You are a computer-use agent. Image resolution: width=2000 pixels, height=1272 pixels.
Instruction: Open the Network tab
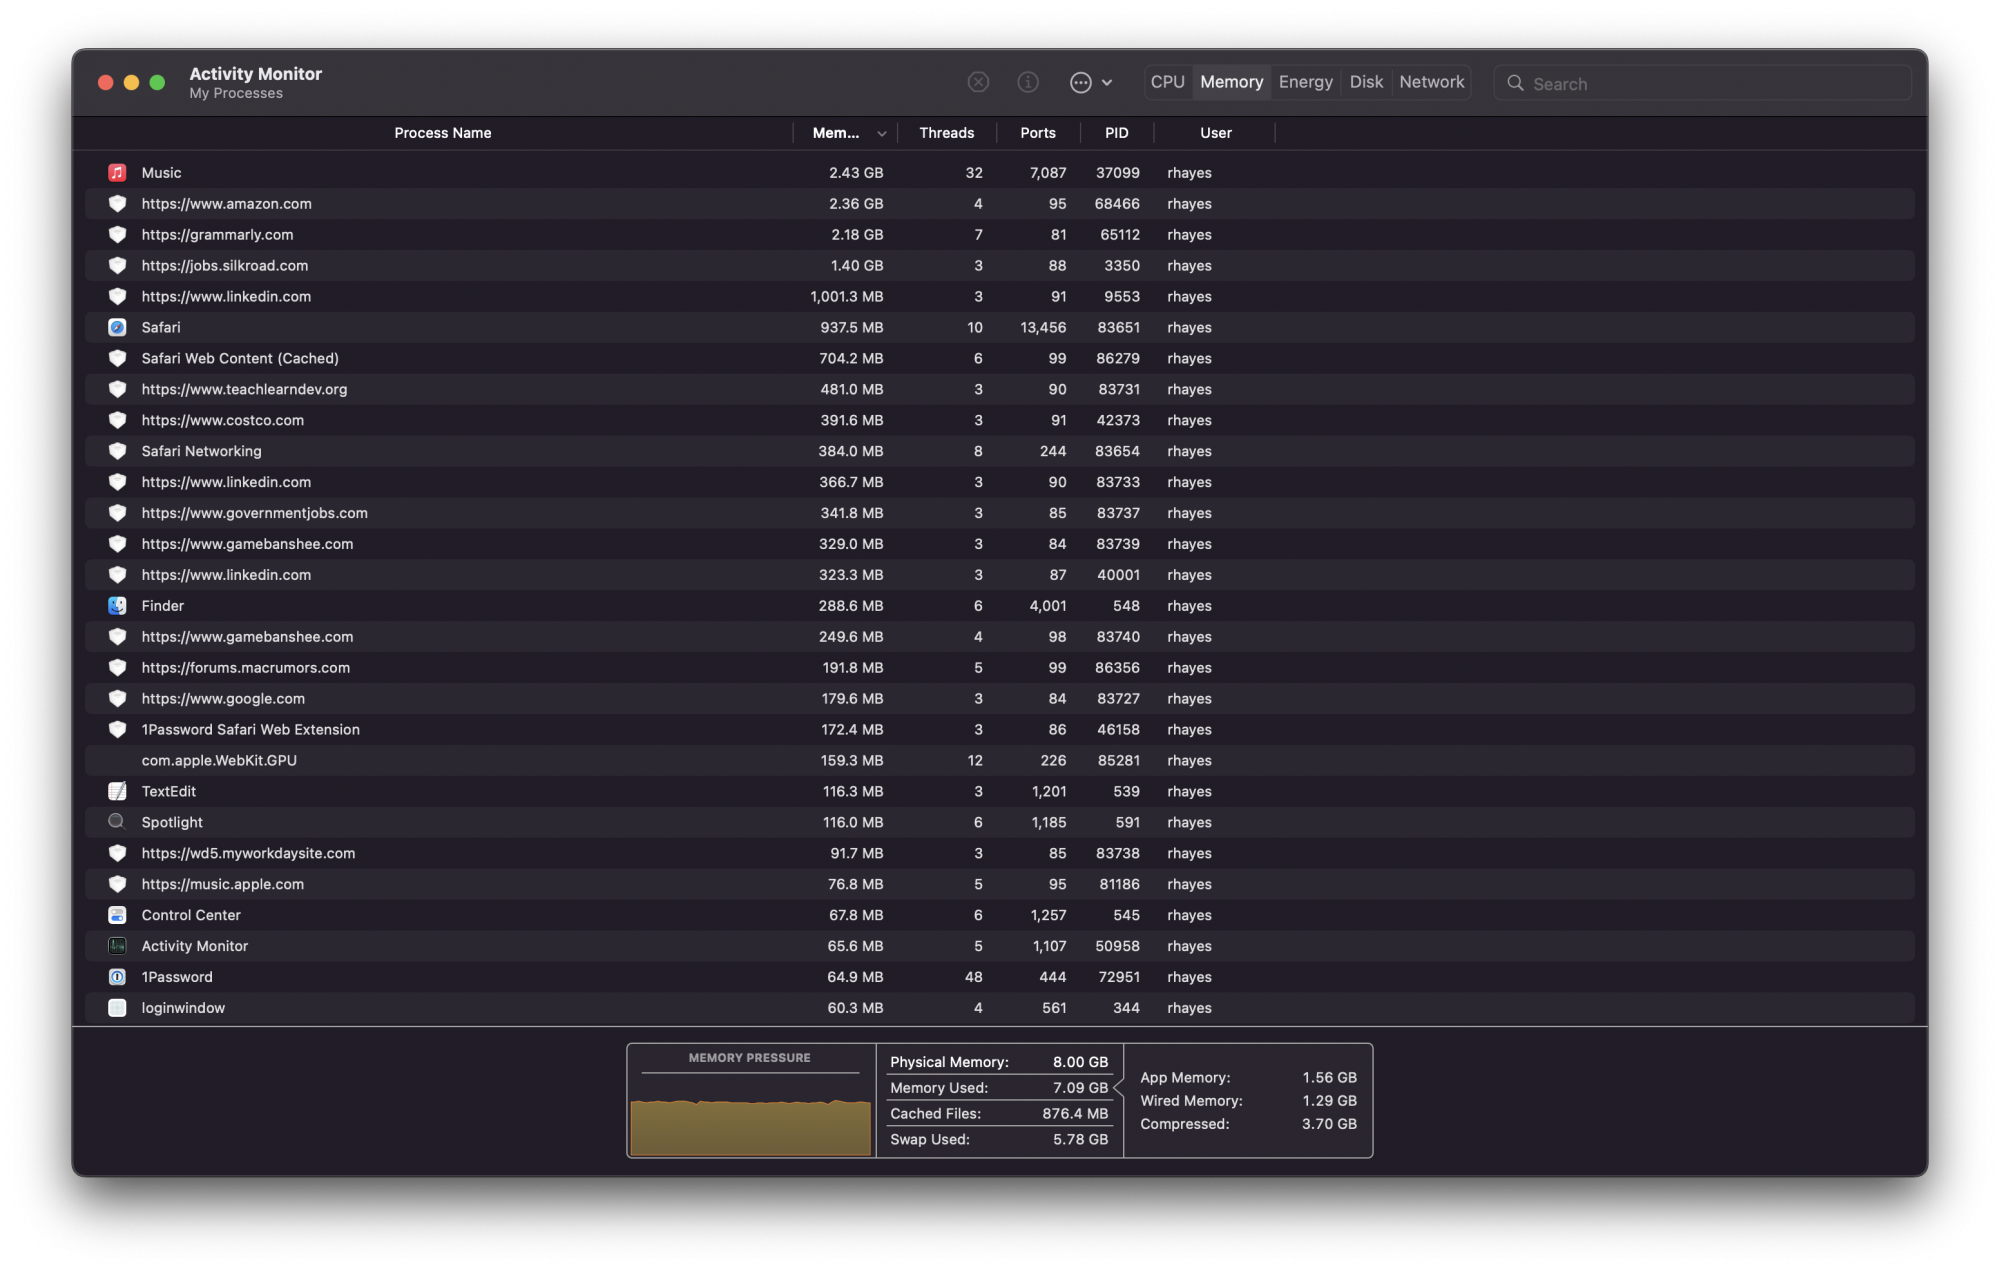click(x=1431, y=82)
